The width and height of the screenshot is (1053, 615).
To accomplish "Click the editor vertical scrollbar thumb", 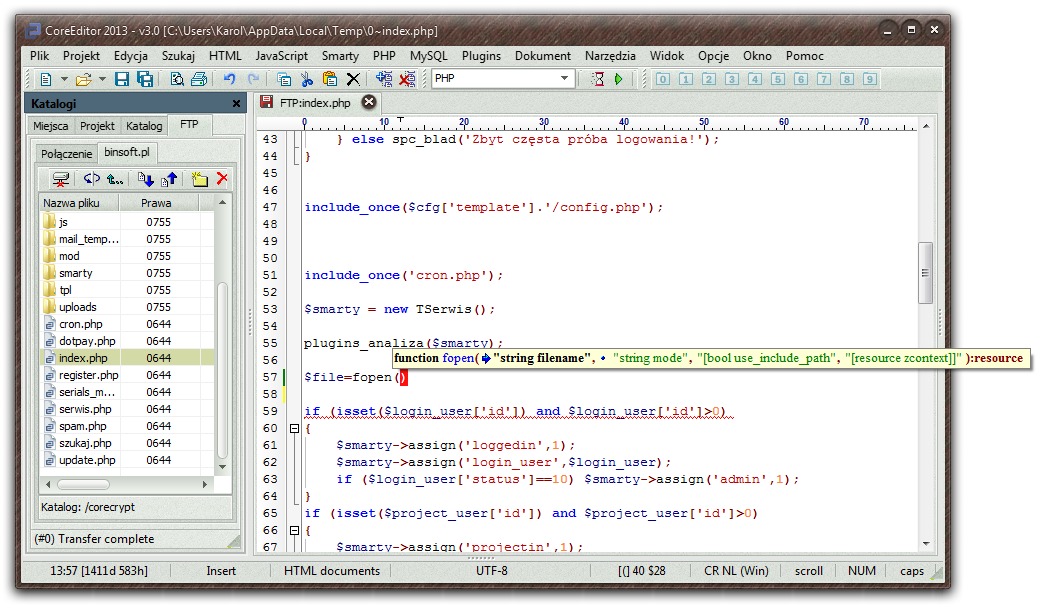I will 925,273.
